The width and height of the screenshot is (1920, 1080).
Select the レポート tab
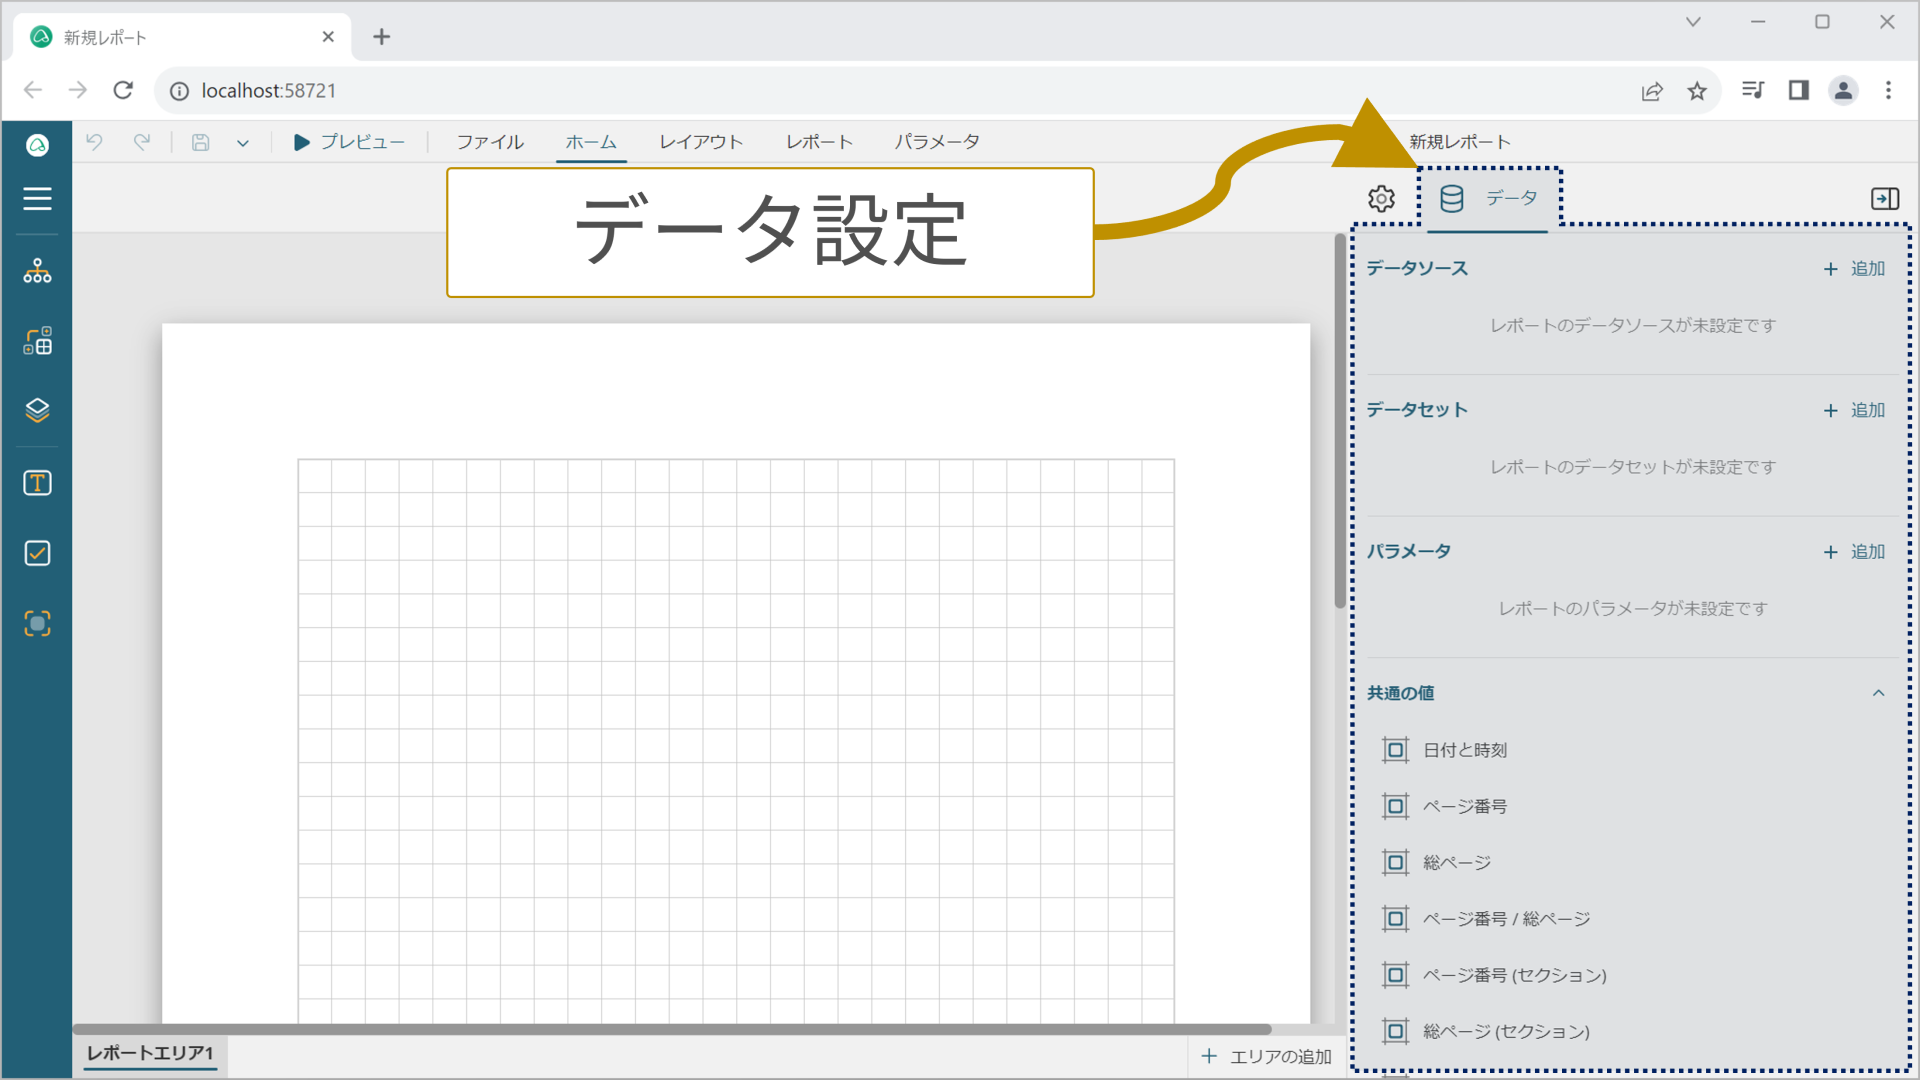click(x=819, y=142)
